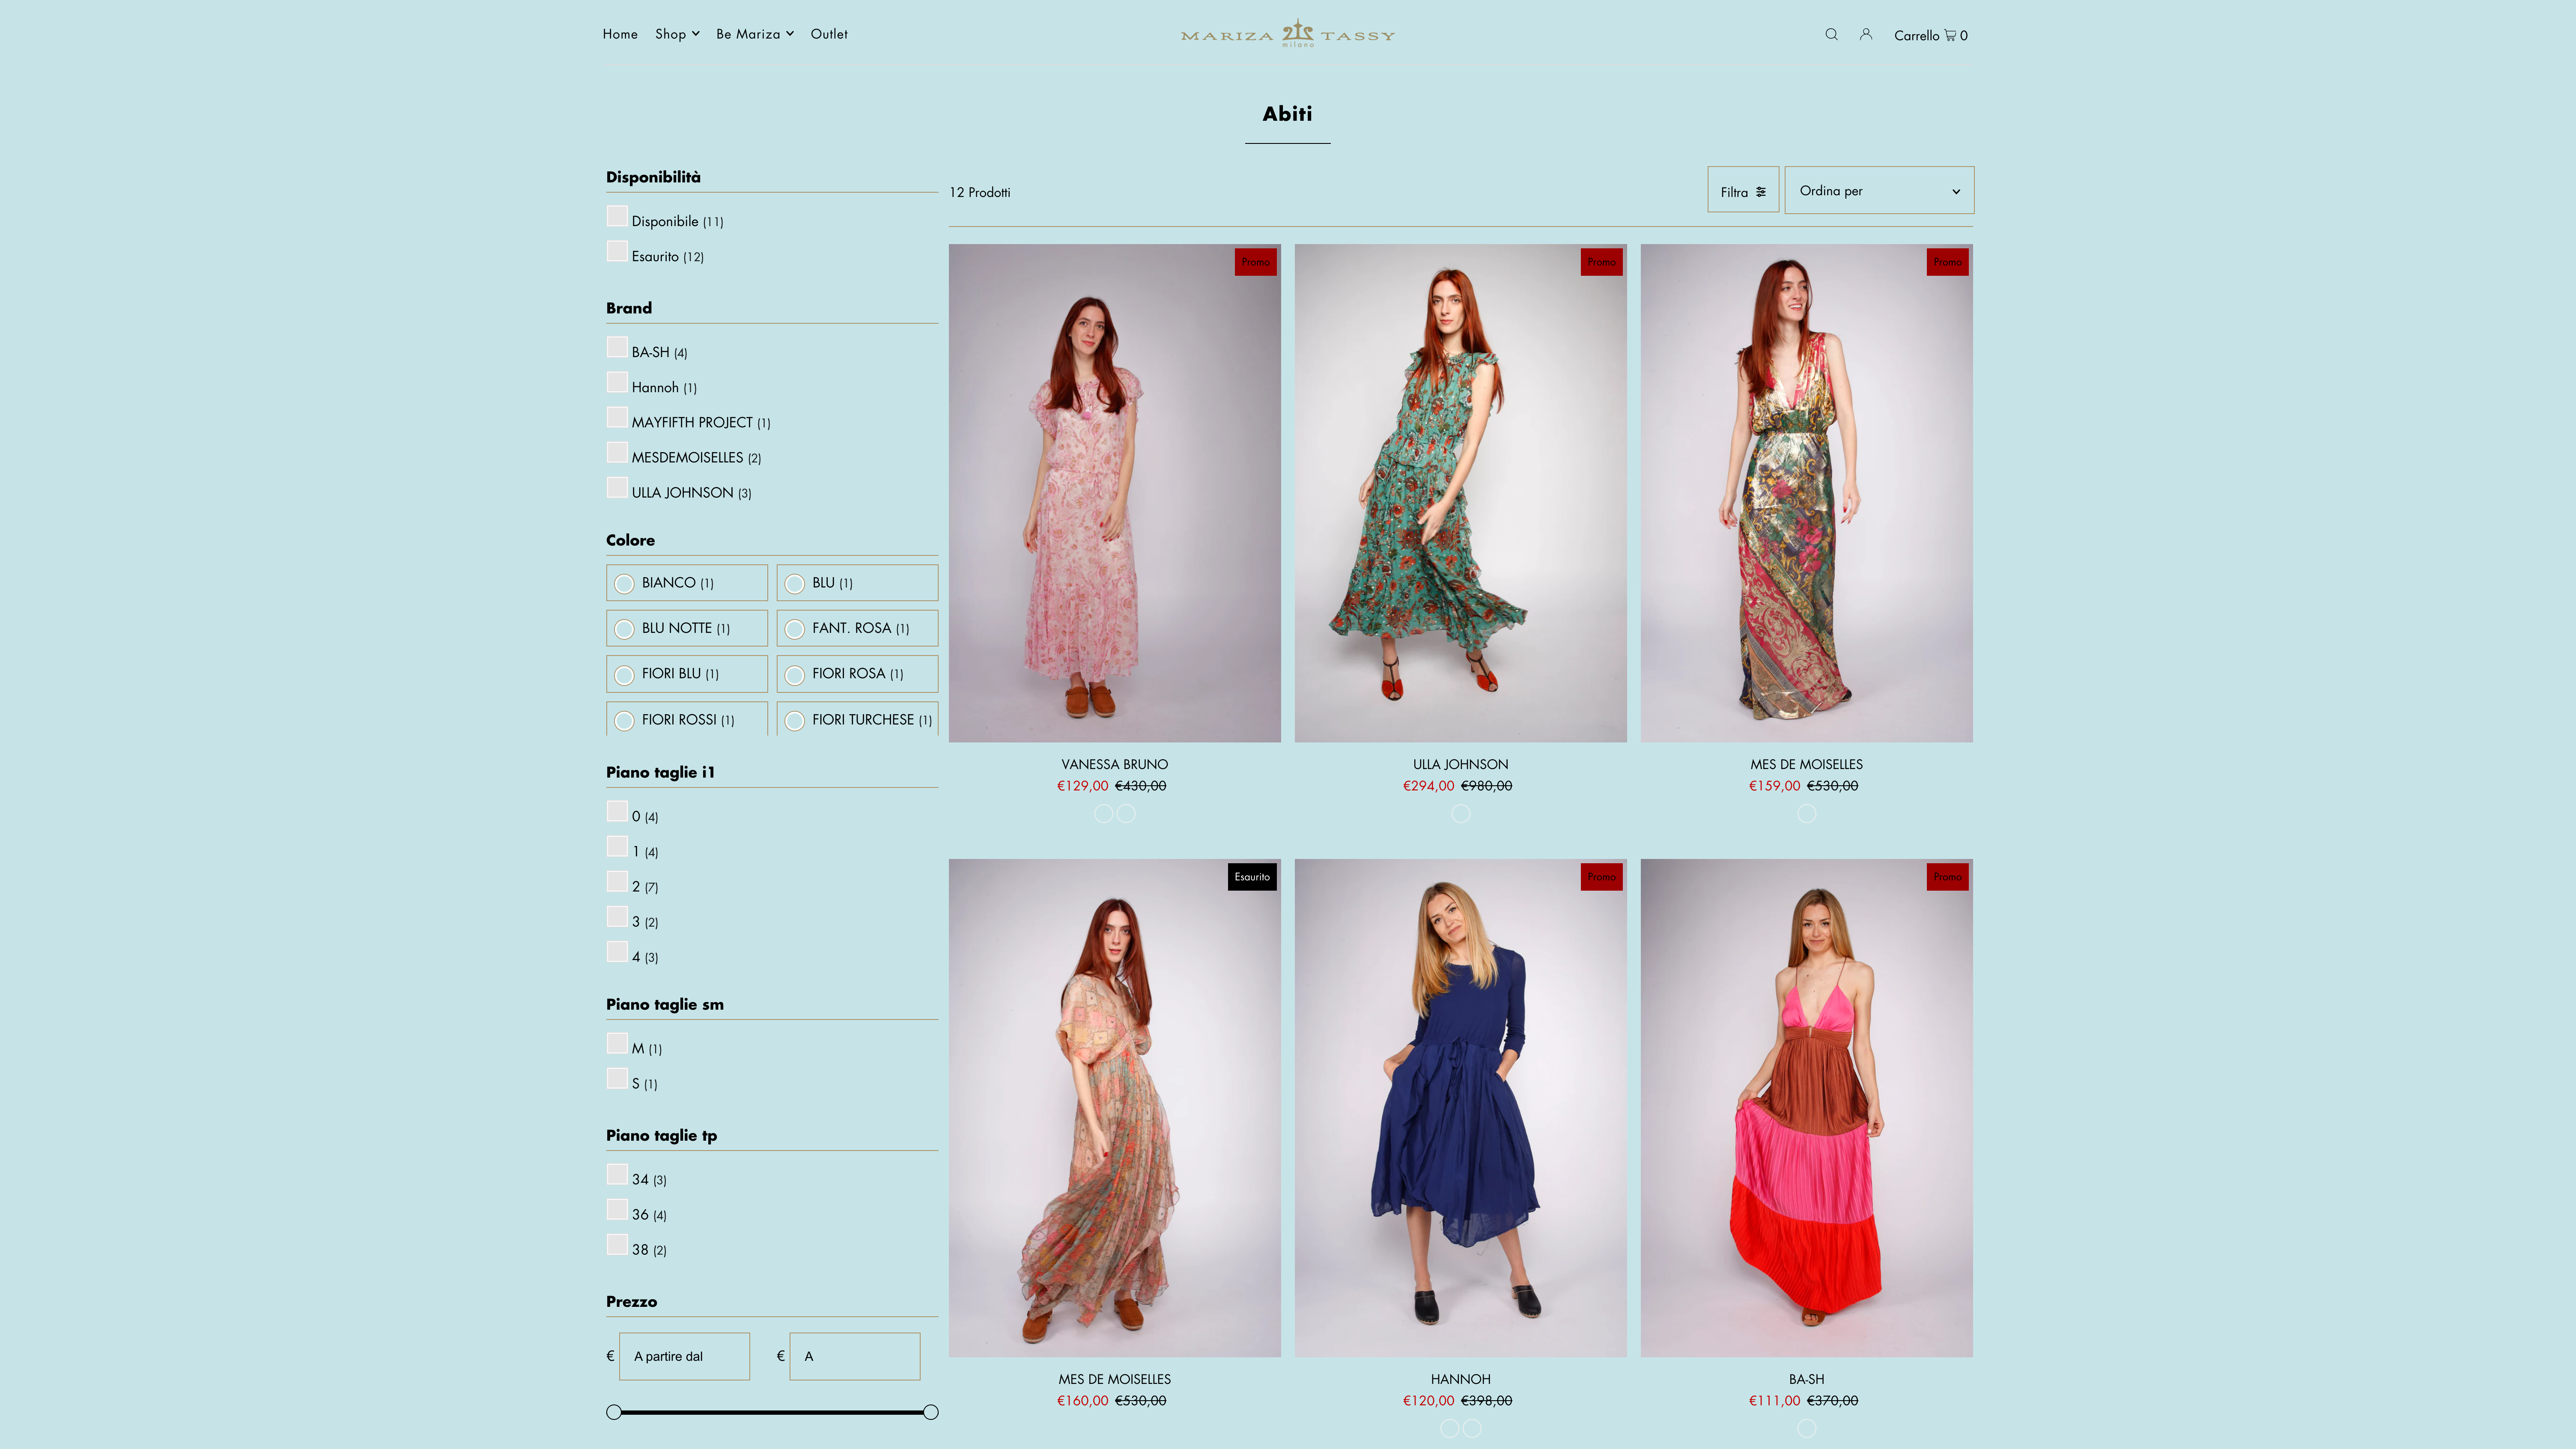
Task: Click the minimum price slider handle
Action: point(614,1412)
